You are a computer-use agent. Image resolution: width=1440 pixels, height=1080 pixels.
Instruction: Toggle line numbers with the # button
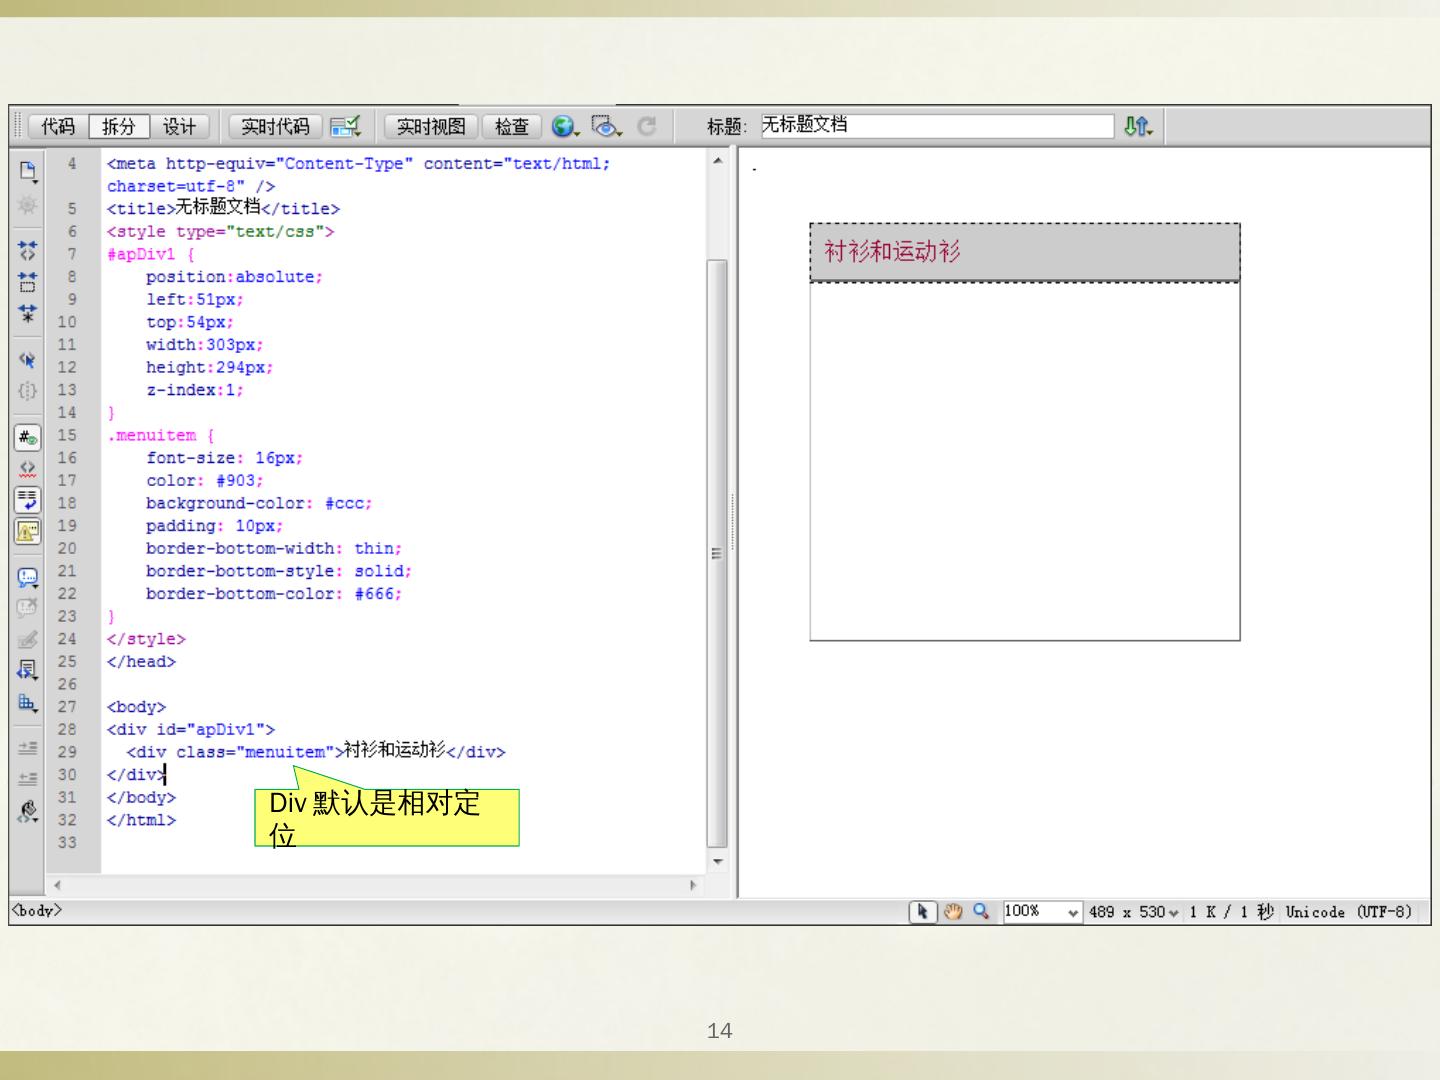click(x=28, y=437)
